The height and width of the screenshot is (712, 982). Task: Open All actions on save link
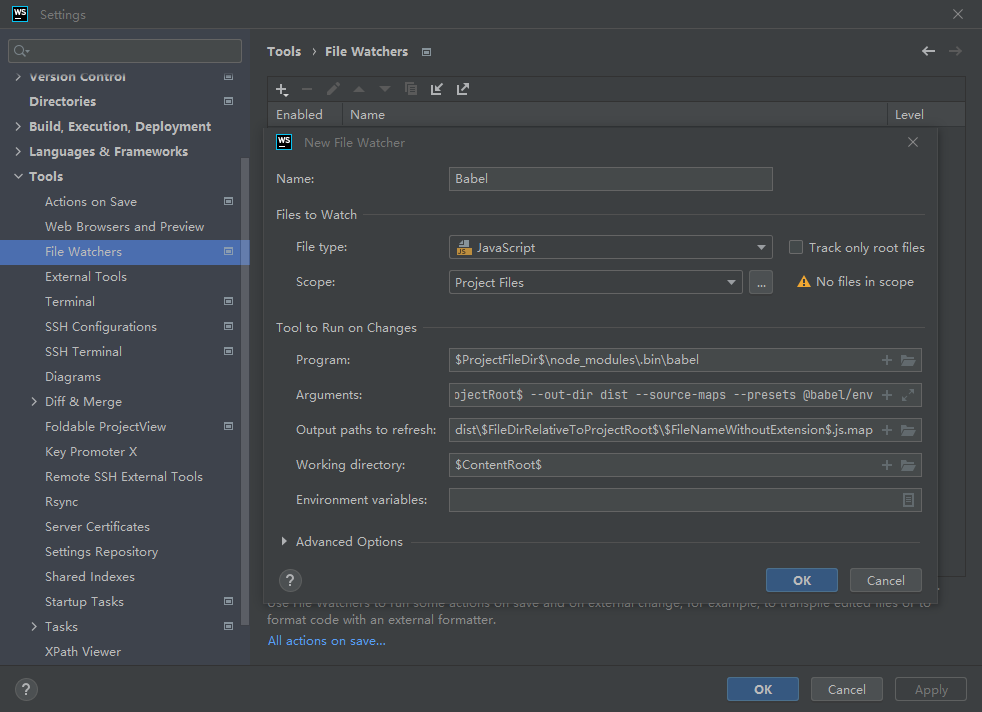[x=326, y=641]
